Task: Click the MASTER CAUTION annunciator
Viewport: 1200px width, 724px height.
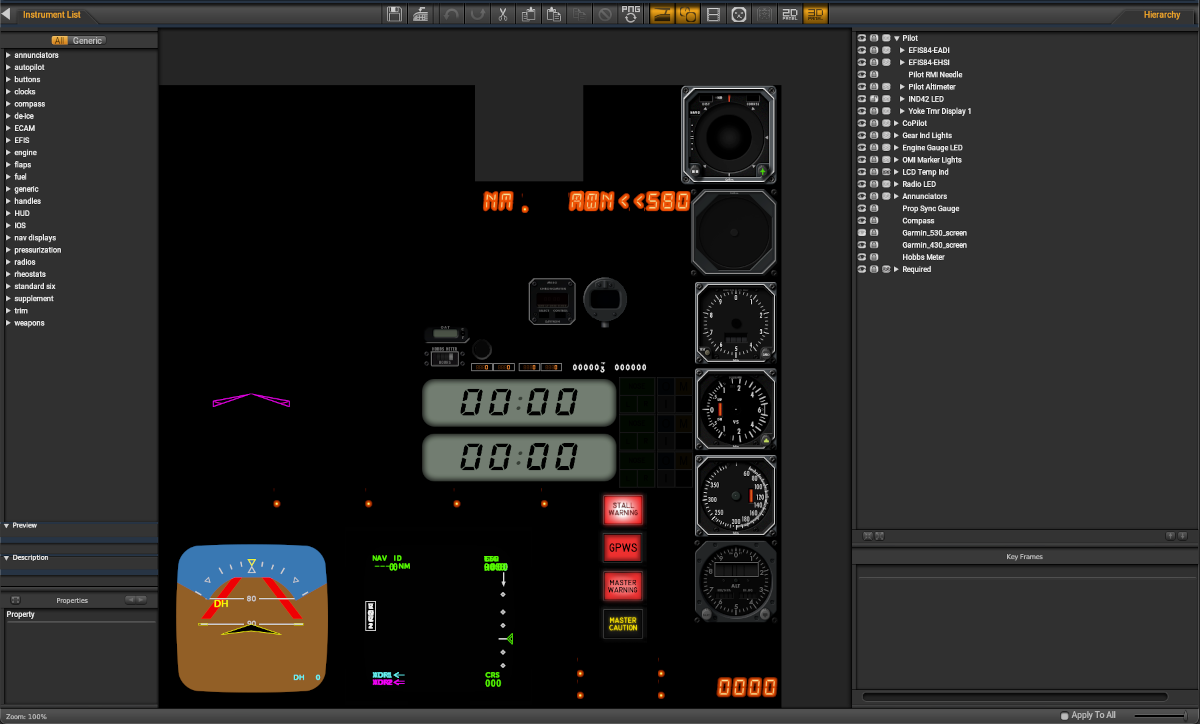Action: [x=623, y=623]
